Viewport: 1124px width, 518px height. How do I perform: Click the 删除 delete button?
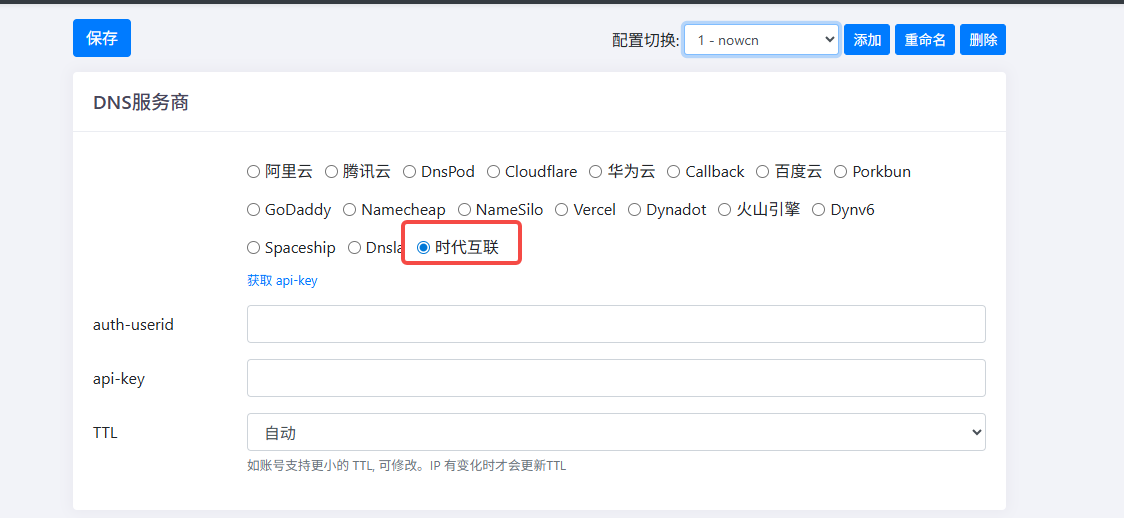pos(982,40)
